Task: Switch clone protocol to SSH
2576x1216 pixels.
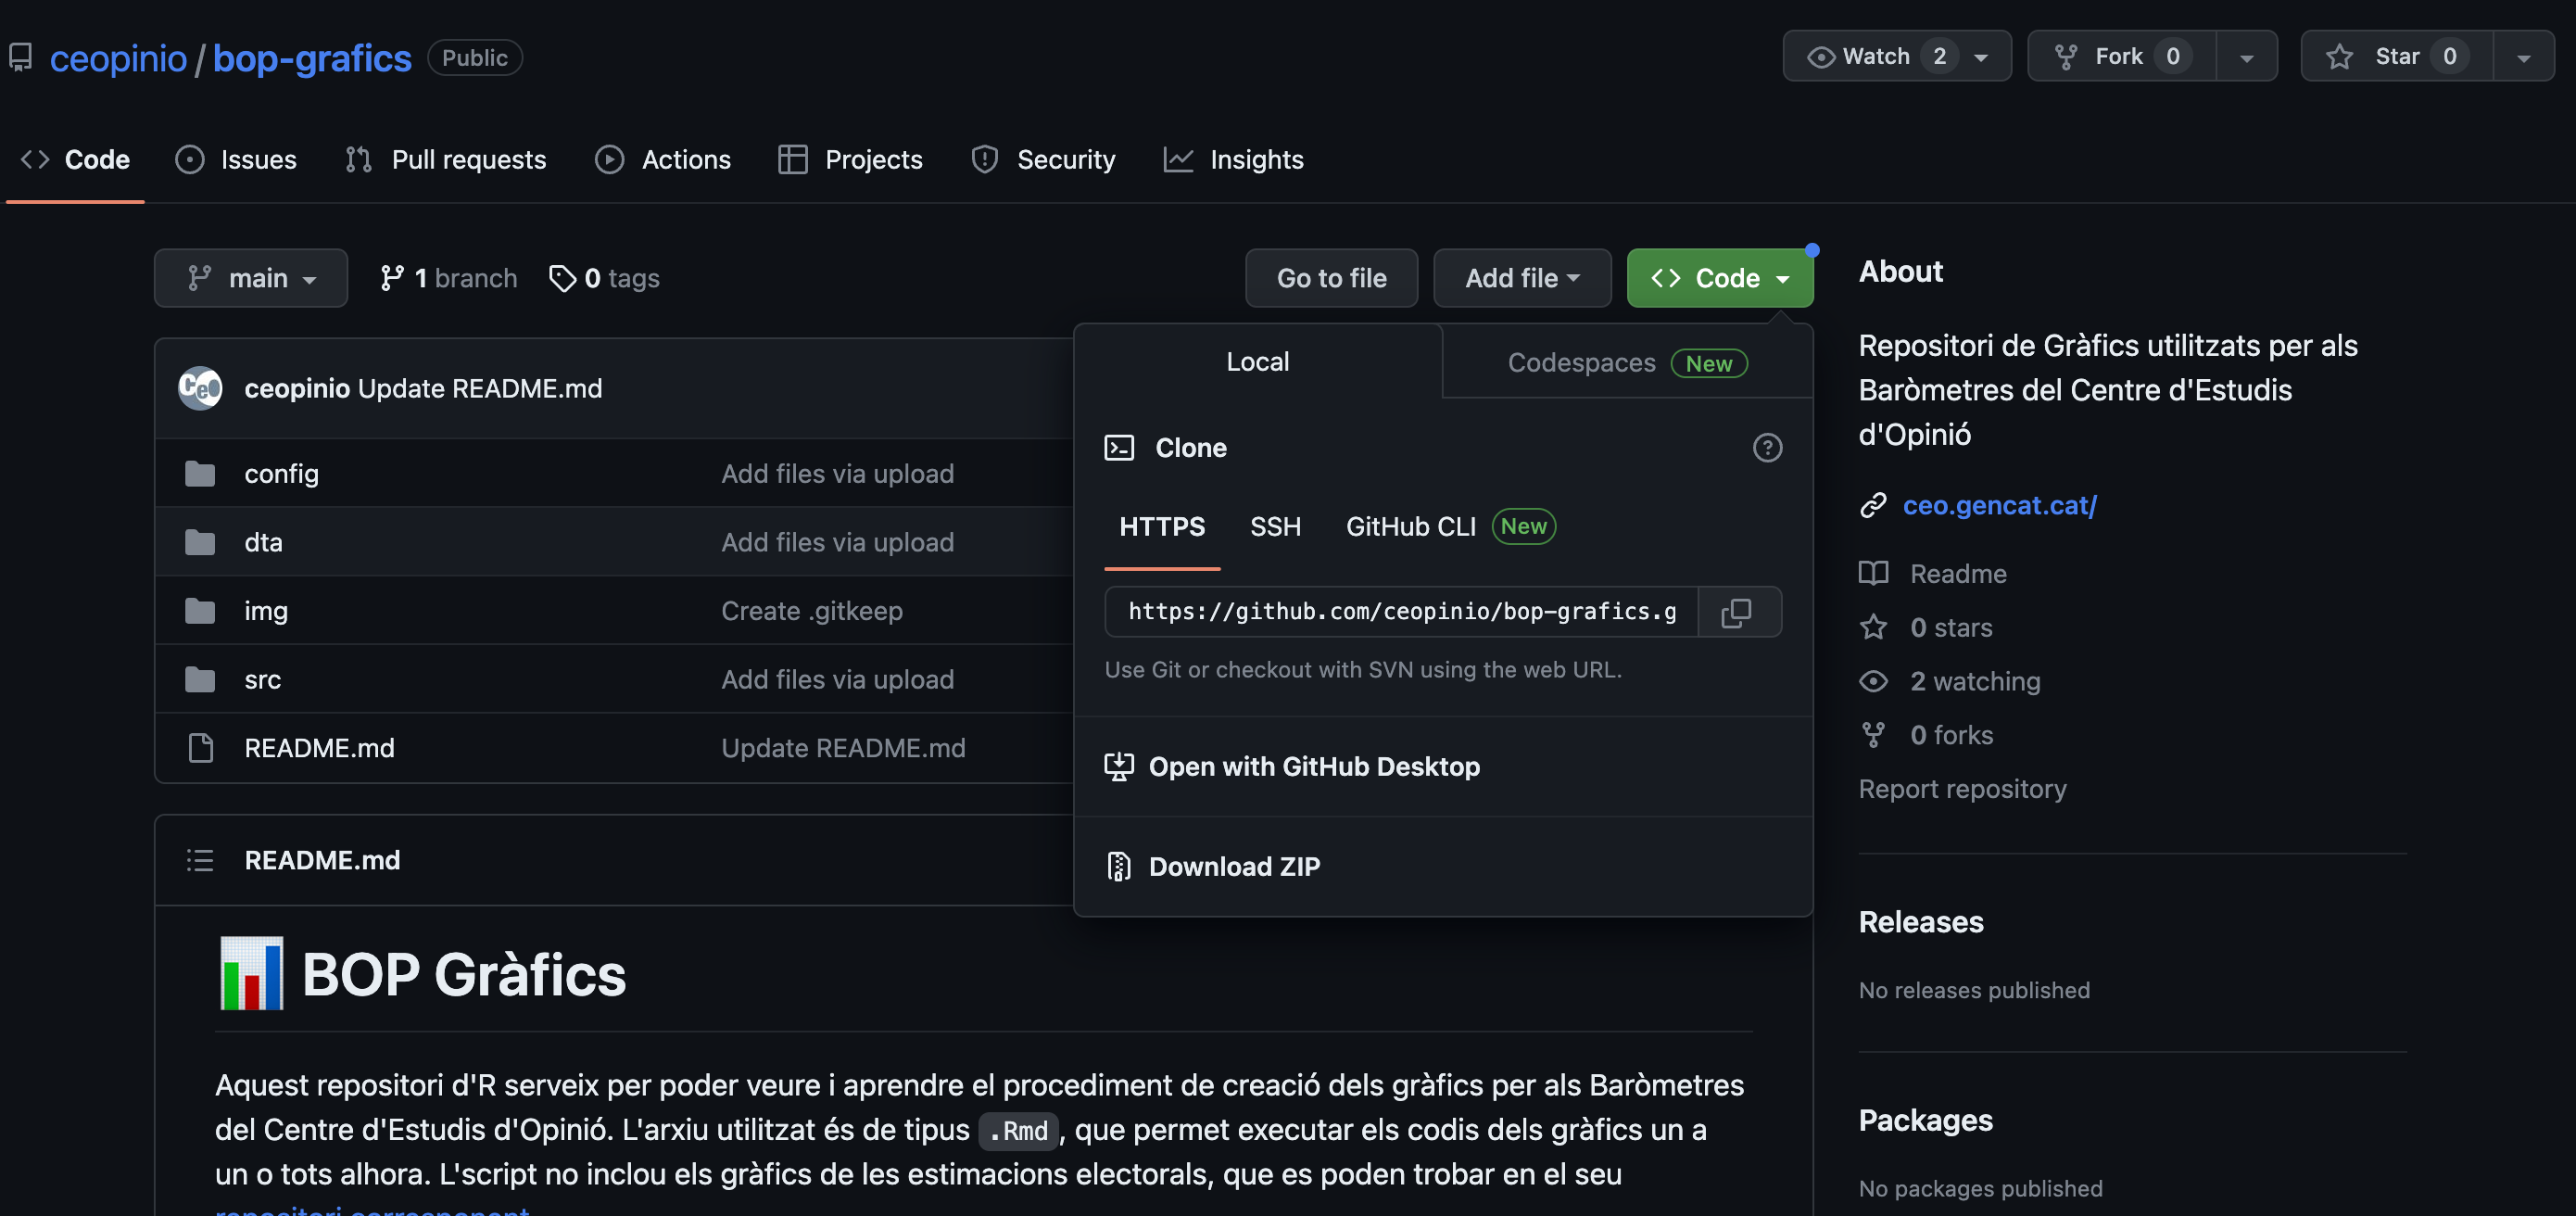Action: (1275, 527)
